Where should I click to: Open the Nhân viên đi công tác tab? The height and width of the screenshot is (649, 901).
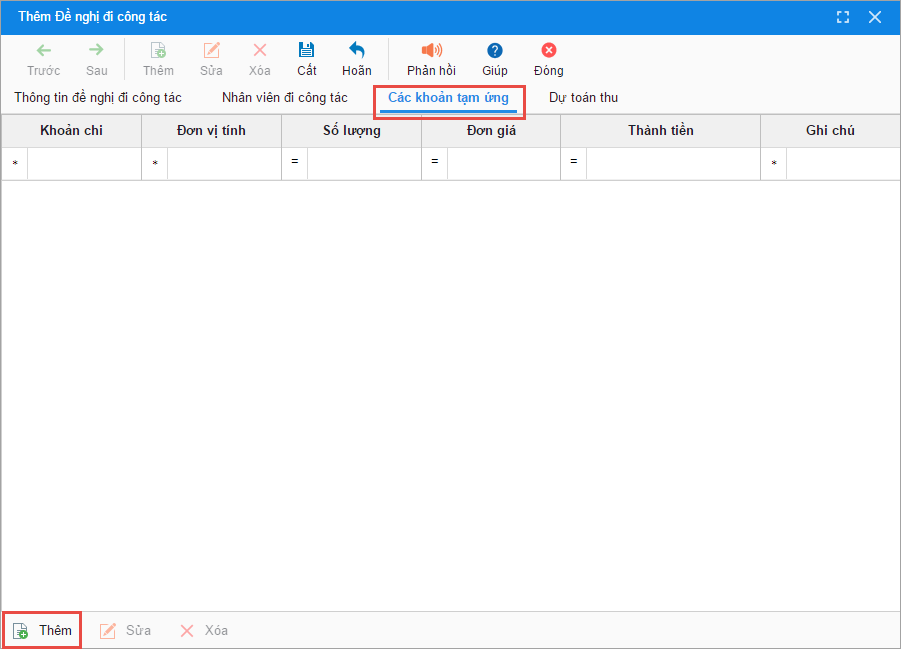point(285,98)
